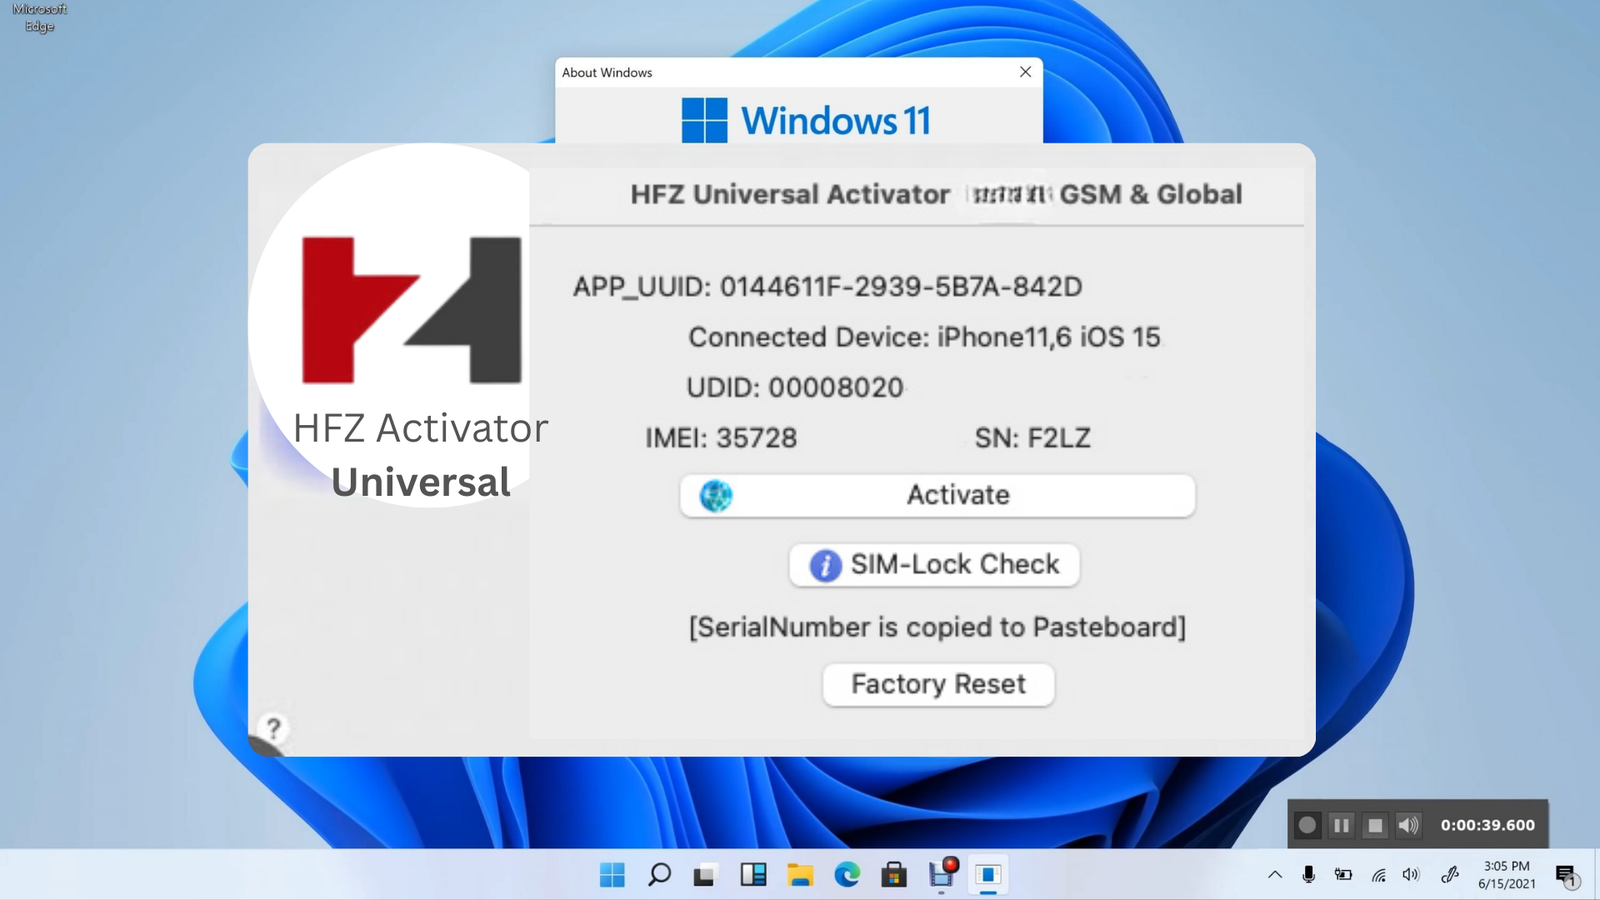The height and width of the screenshot is (900, 1600).
Task: Open the help question mark in HFZ Activator
Action: [273, 730]
